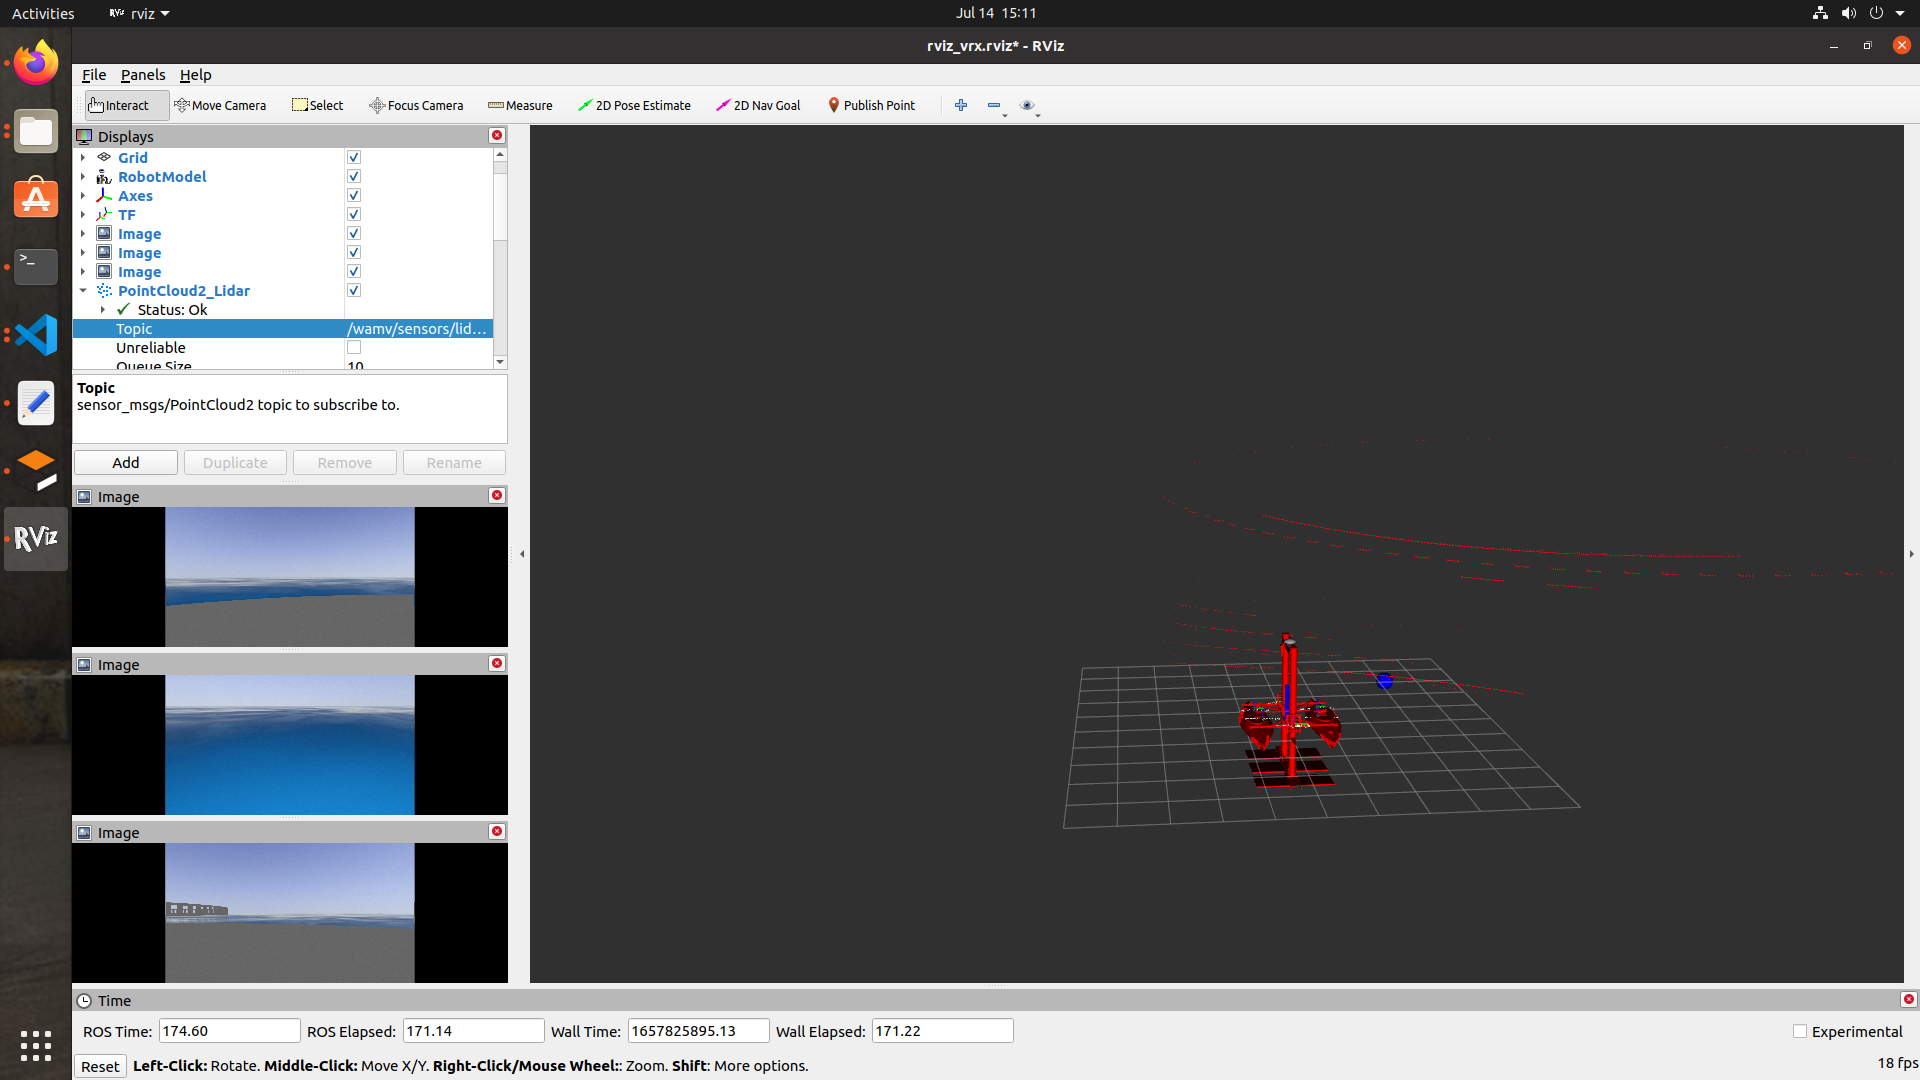Toggle visibility of the RobotModel display
The width and height of the screenshot is (1920, 1080).
coord(354,175)
